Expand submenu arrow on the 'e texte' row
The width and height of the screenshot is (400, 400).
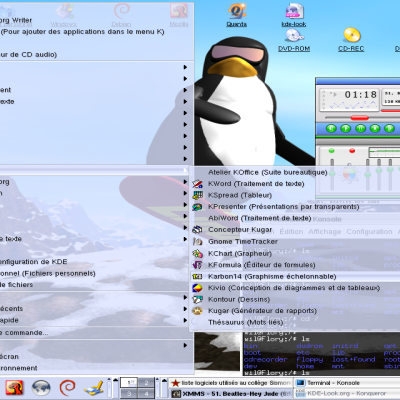[x=185, y=239]
